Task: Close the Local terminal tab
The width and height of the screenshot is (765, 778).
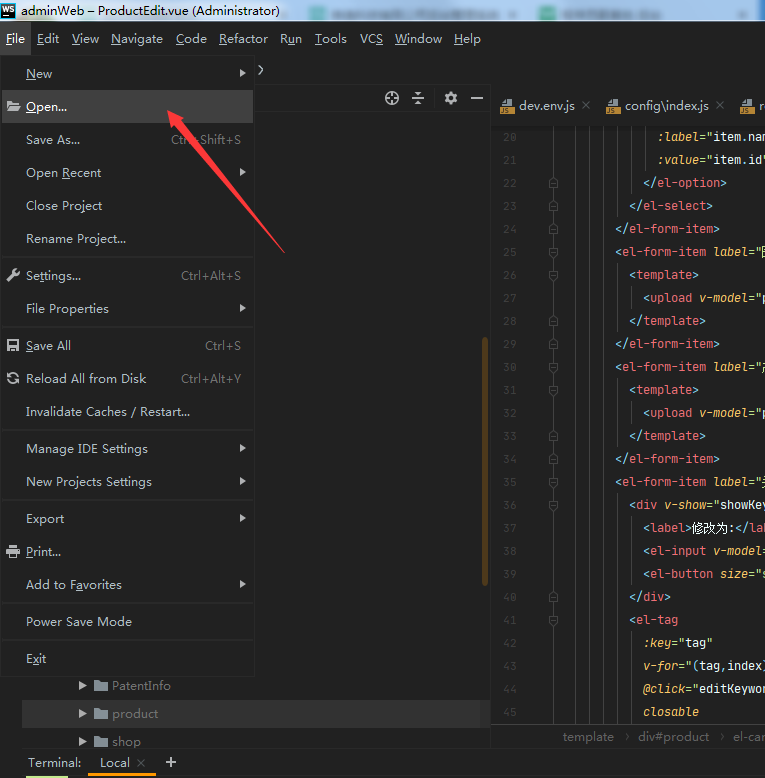Action: pos(141,763)
